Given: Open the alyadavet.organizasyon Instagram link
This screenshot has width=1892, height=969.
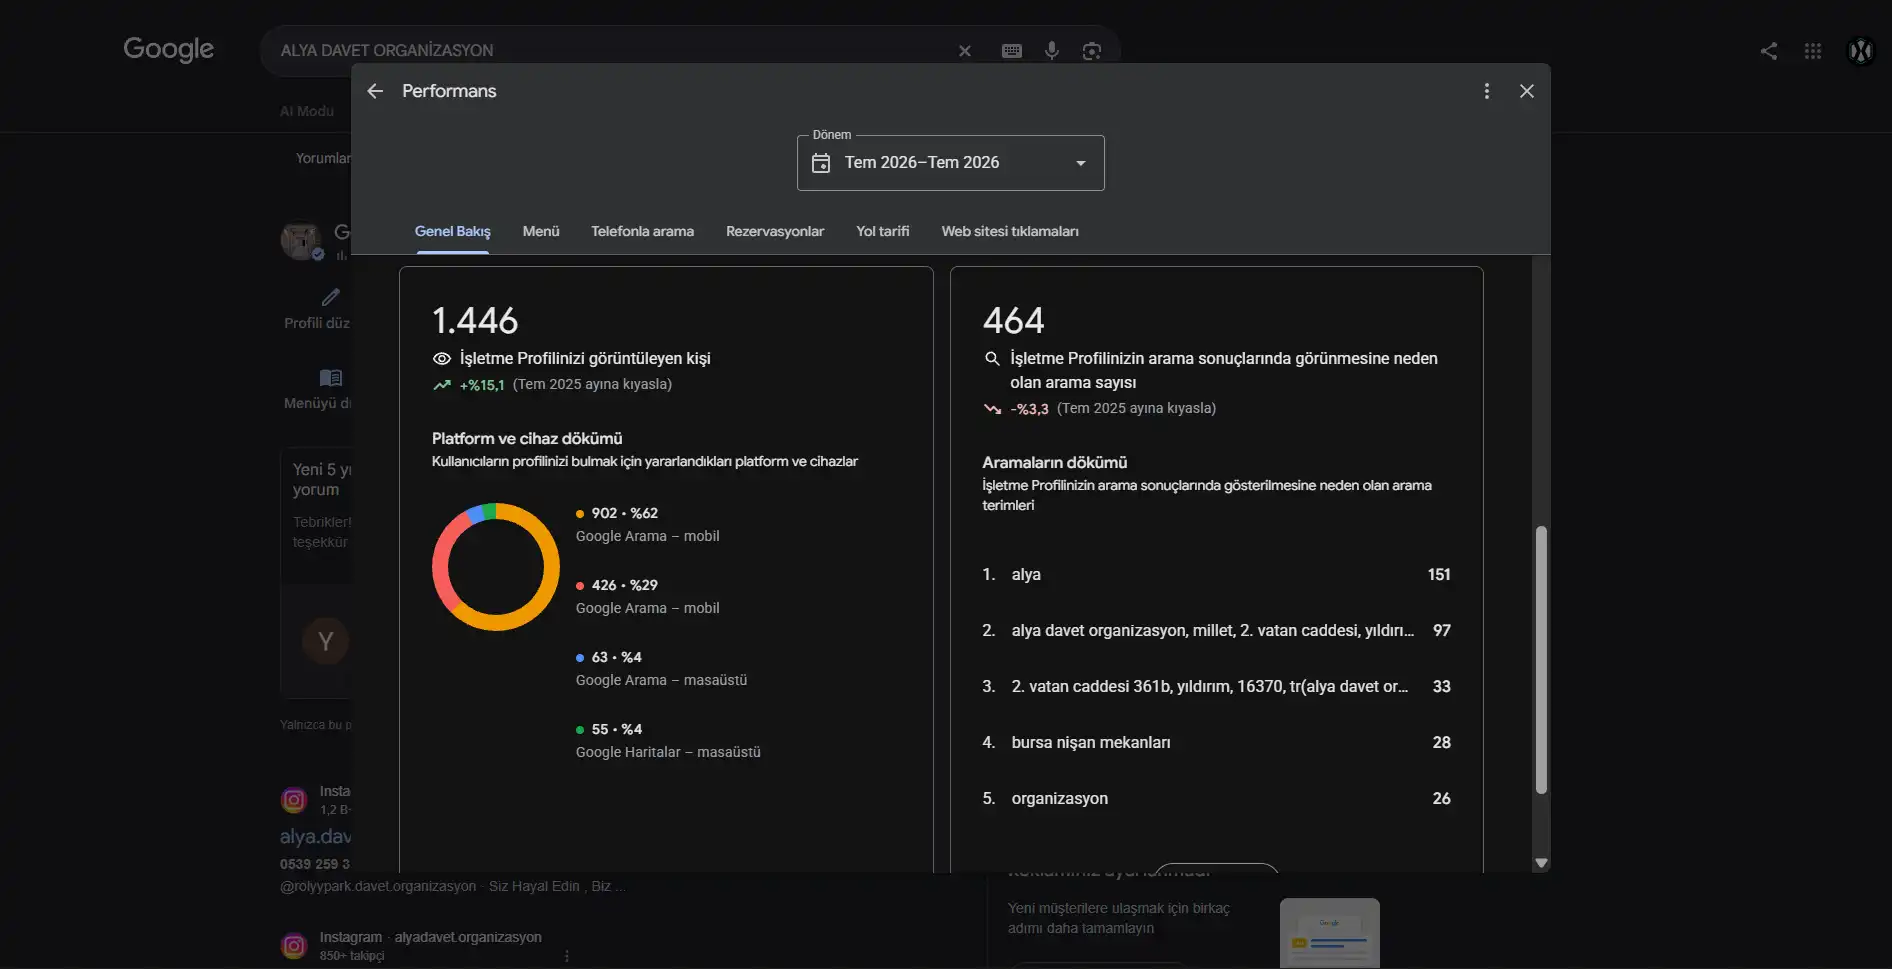Looking at the screenshot, I should pyautogui.click(x=431, y=938).
